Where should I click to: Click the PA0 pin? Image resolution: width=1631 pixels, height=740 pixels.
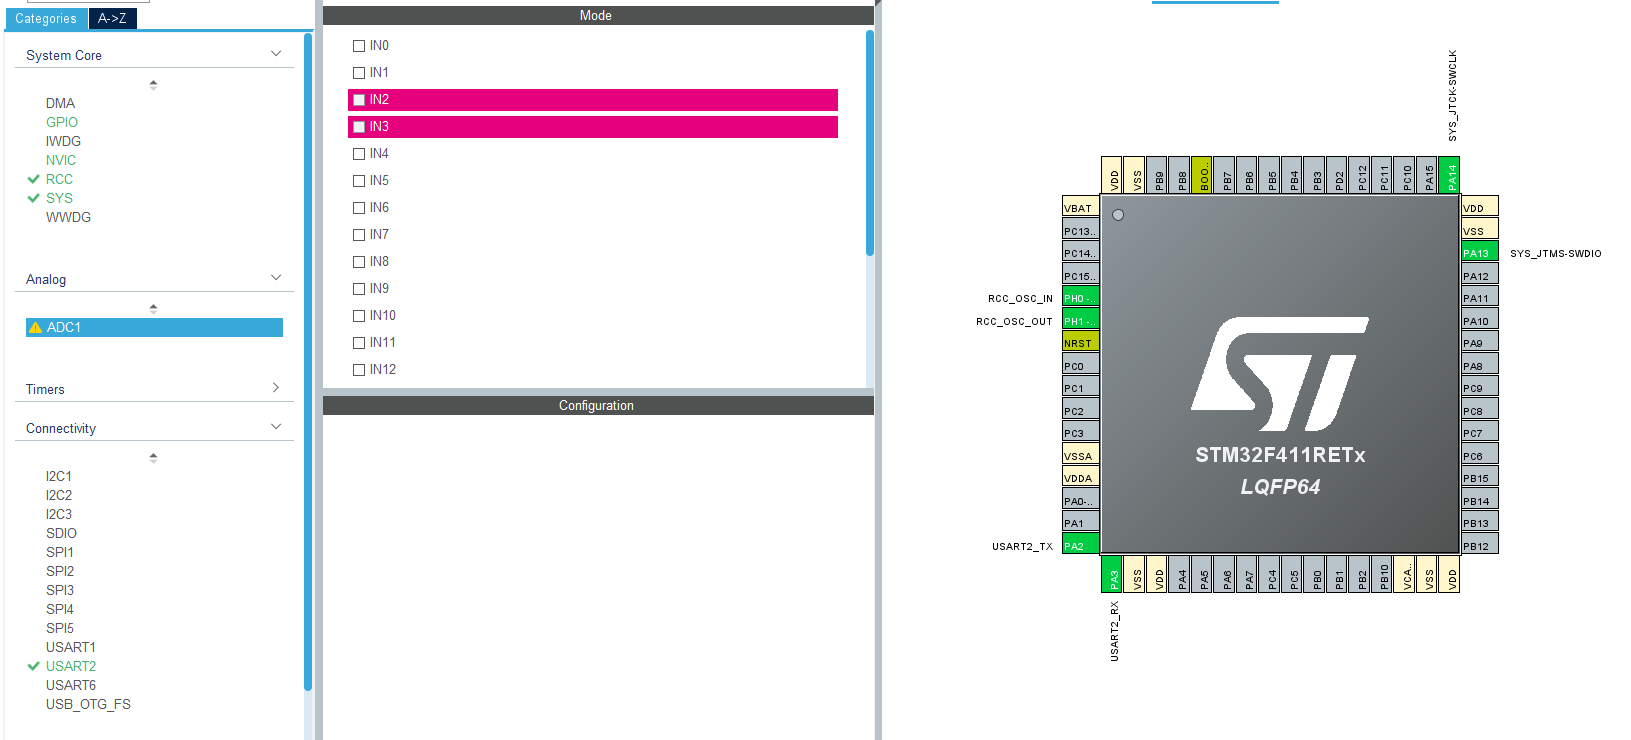[x=1081, y=501]
